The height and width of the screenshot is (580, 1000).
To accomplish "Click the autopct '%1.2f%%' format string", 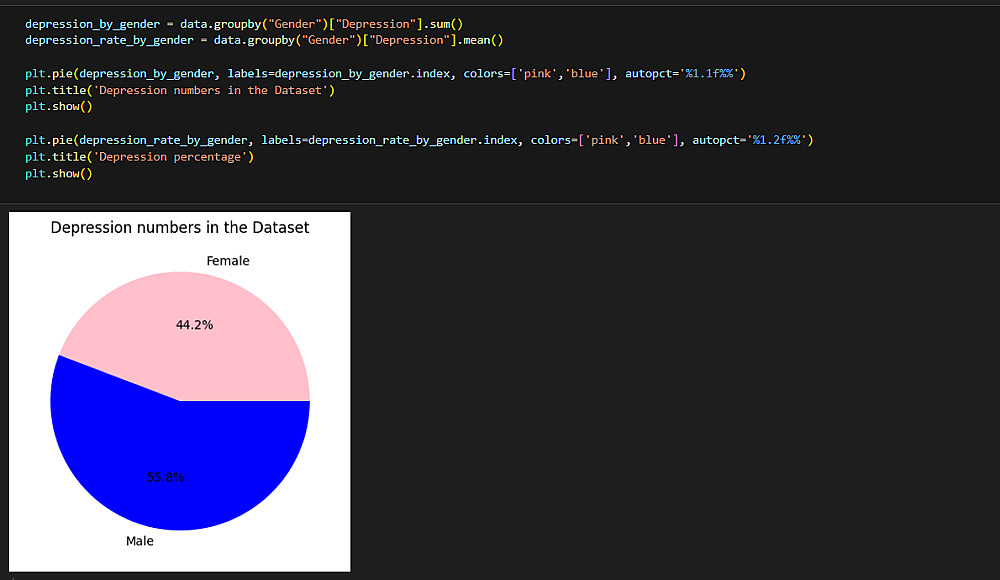I will (x=780, y=140).
